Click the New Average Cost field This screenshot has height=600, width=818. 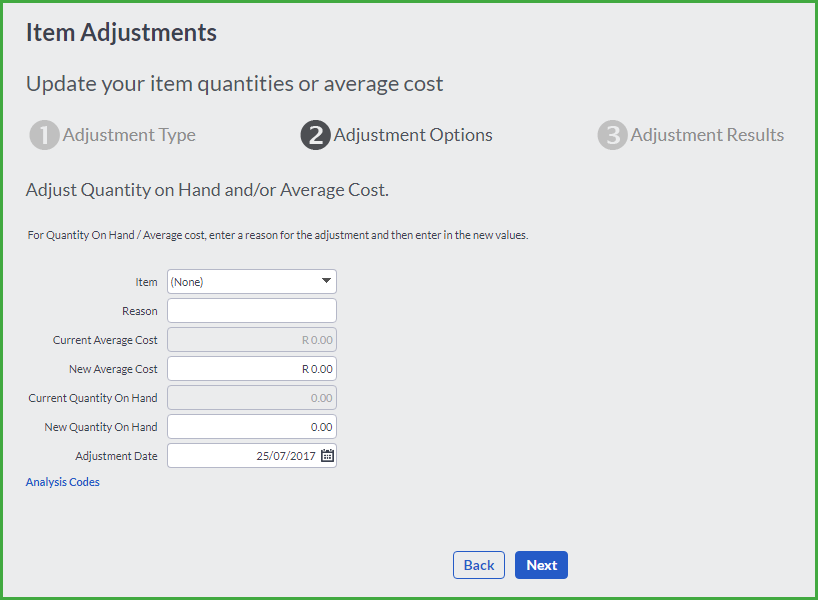click(x=252, y=369)
